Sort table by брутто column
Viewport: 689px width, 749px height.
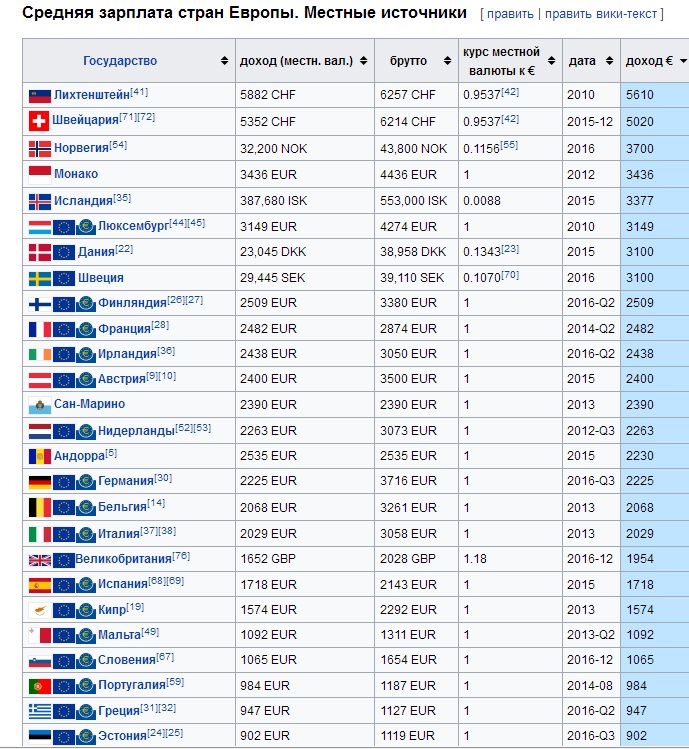(415, 61)
